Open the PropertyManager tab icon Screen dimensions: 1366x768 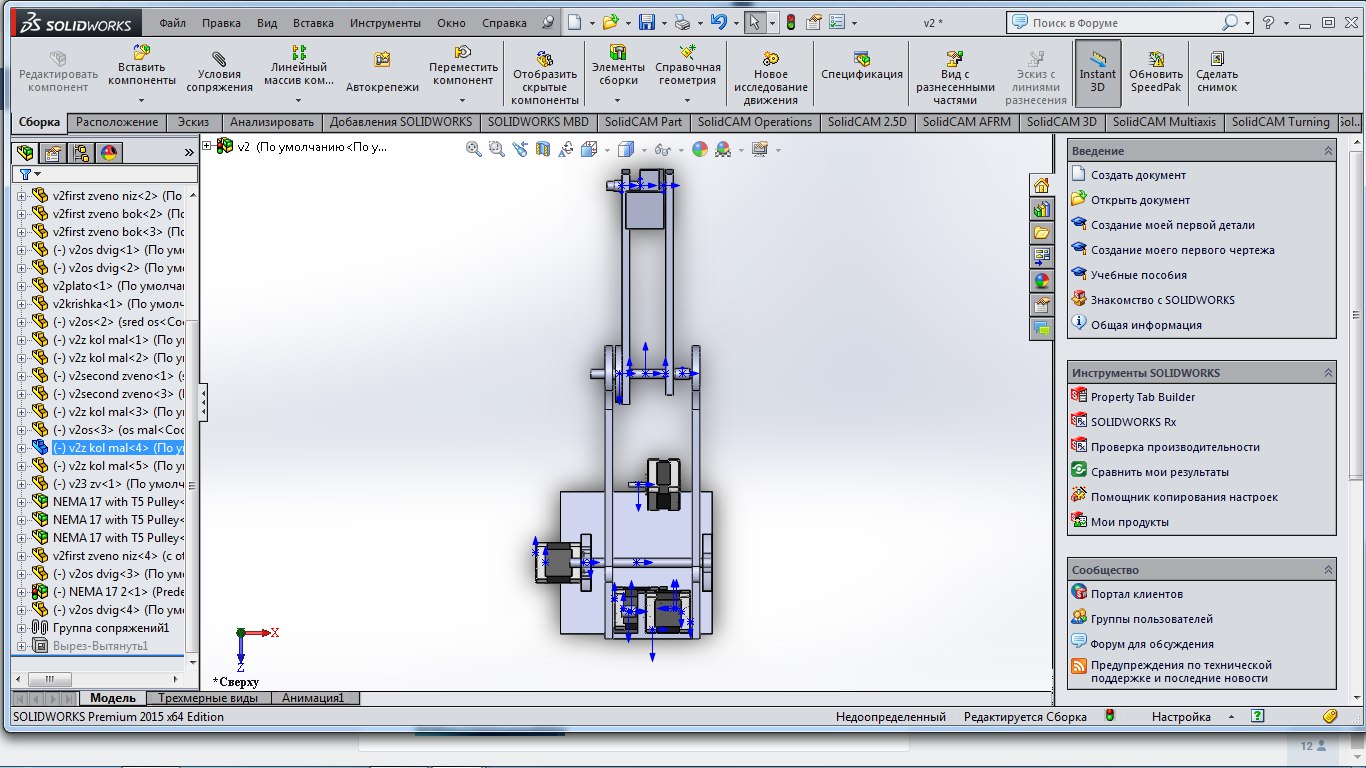click(53, 153)
